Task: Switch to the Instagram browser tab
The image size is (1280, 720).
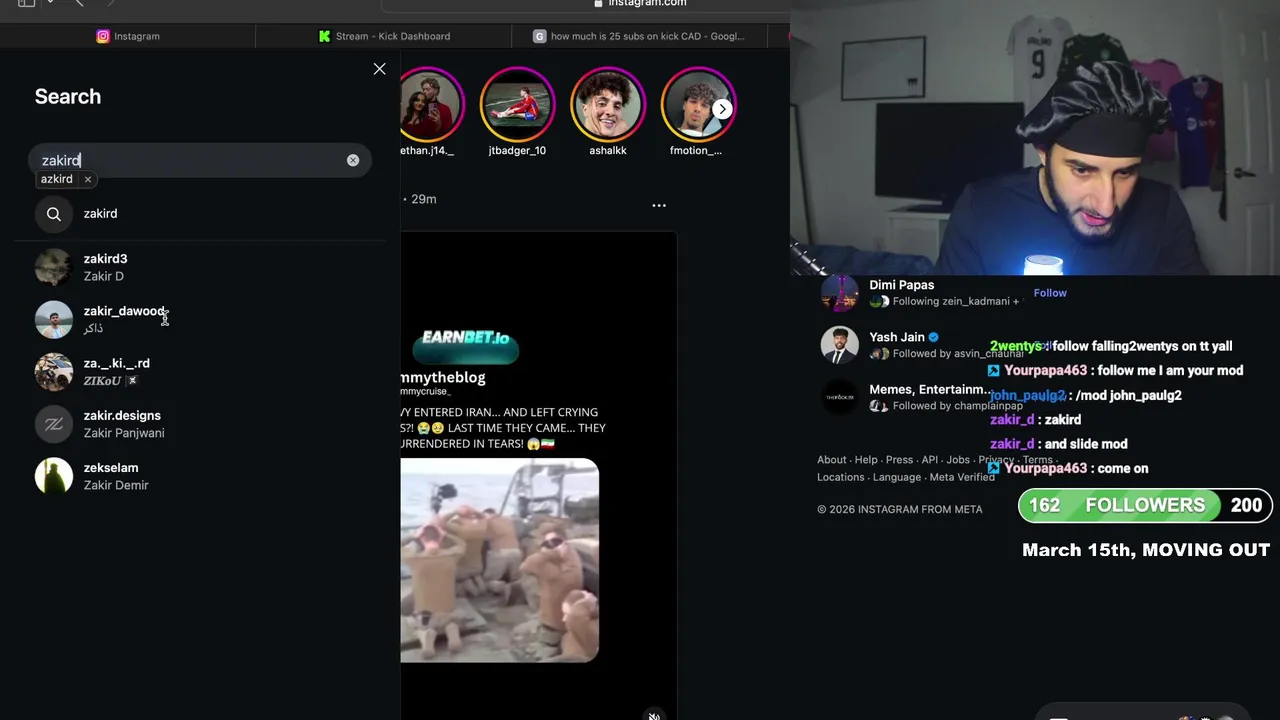Action: click(128, 36)
